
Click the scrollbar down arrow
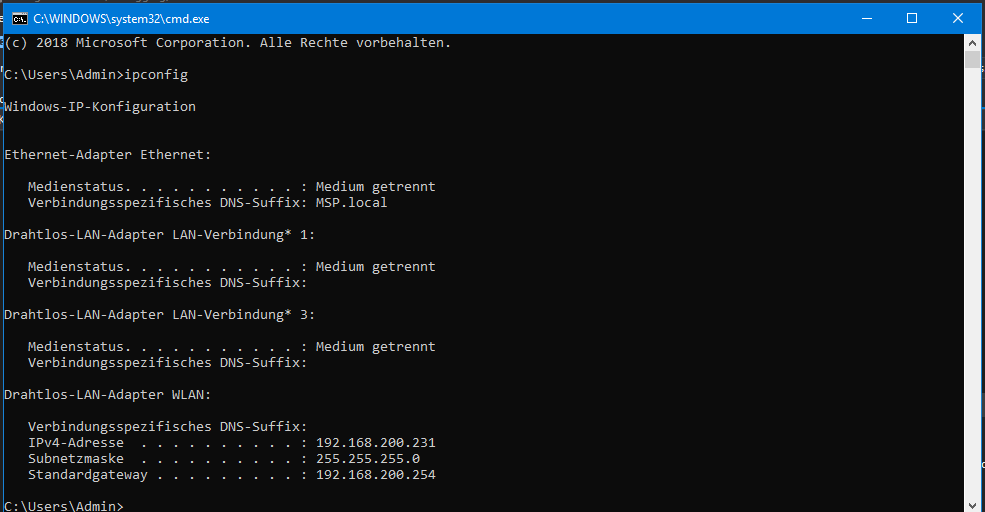[x=972, y=504]
